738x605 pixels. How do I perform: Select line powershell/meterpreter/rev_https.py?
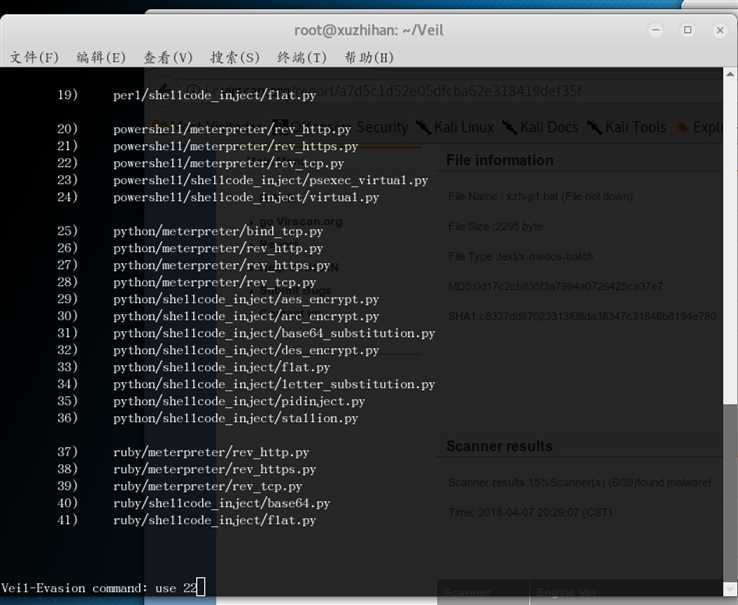tap(235, 146)
